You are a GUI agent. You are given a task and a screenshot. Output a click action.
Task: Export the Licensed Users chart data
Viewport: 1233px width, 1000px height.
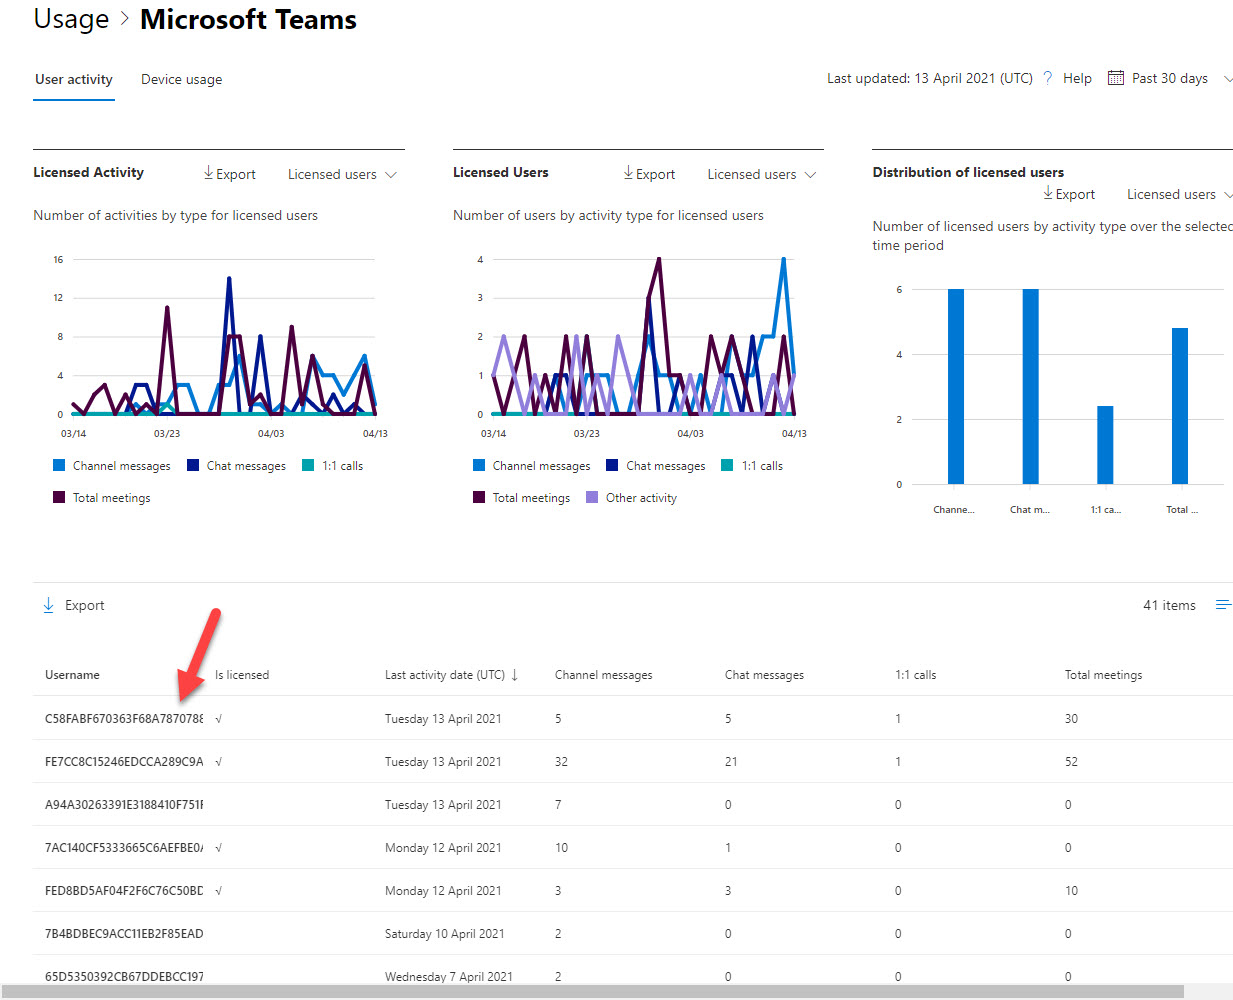click(650, 174)
